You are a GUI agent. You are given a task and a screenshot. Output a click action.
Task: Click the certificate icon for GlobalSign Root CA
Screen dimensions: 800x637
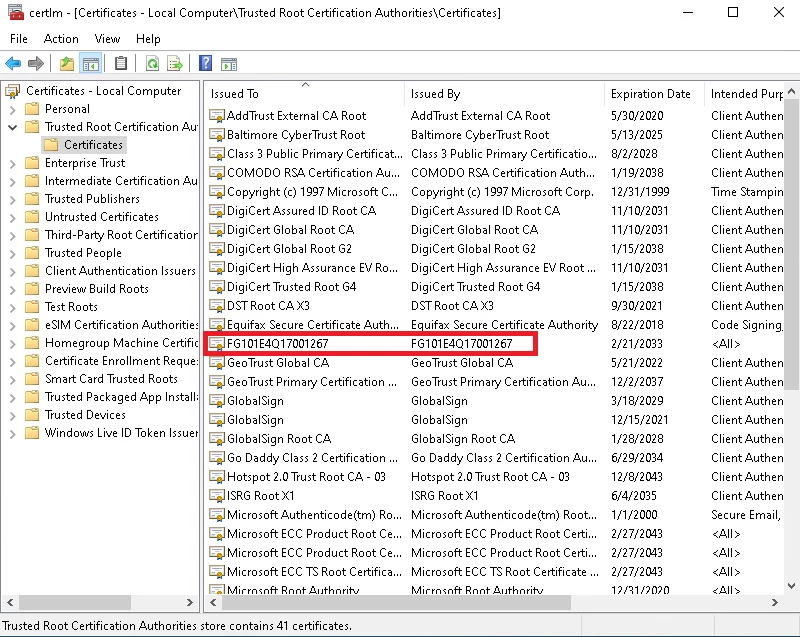pos(217,439)
